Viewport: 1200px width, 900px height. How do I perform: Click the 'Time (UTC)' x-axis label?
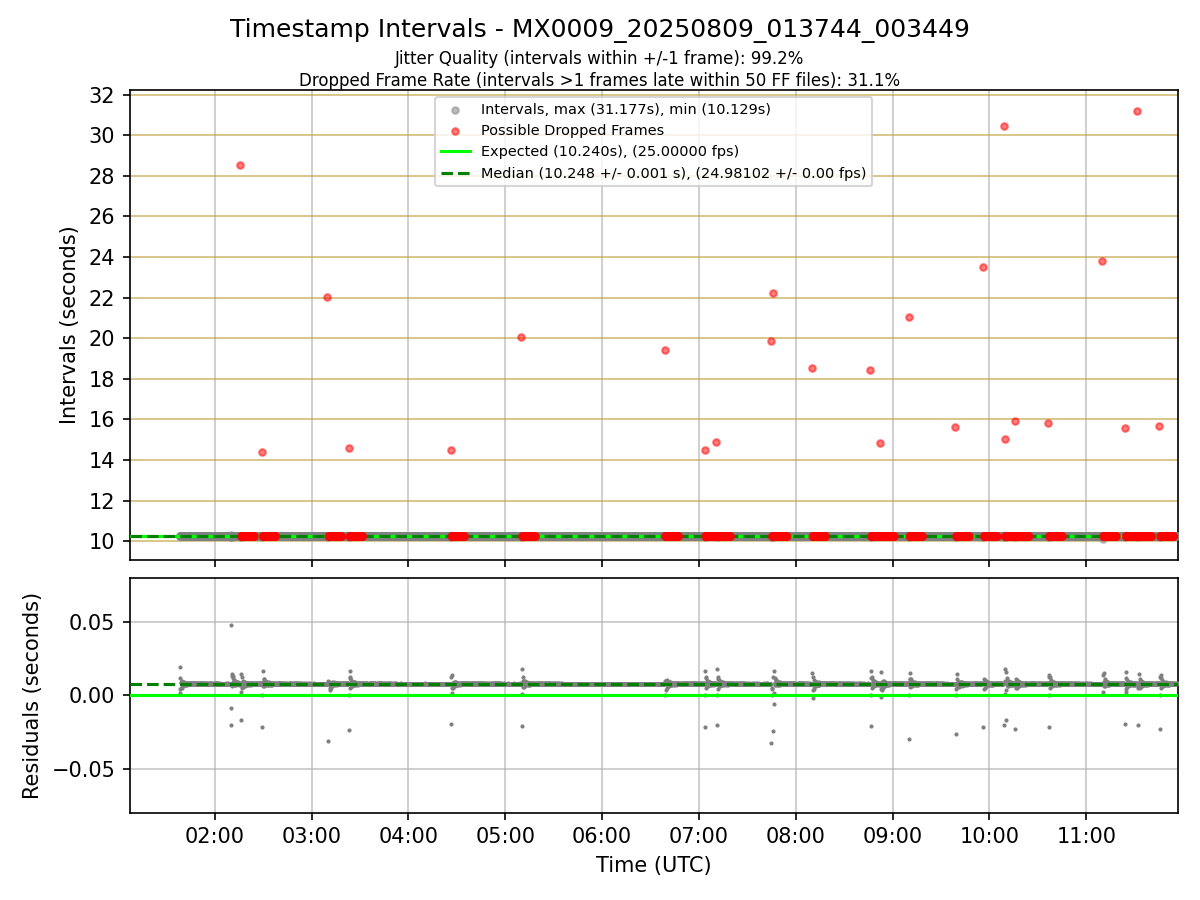(653, 865)
